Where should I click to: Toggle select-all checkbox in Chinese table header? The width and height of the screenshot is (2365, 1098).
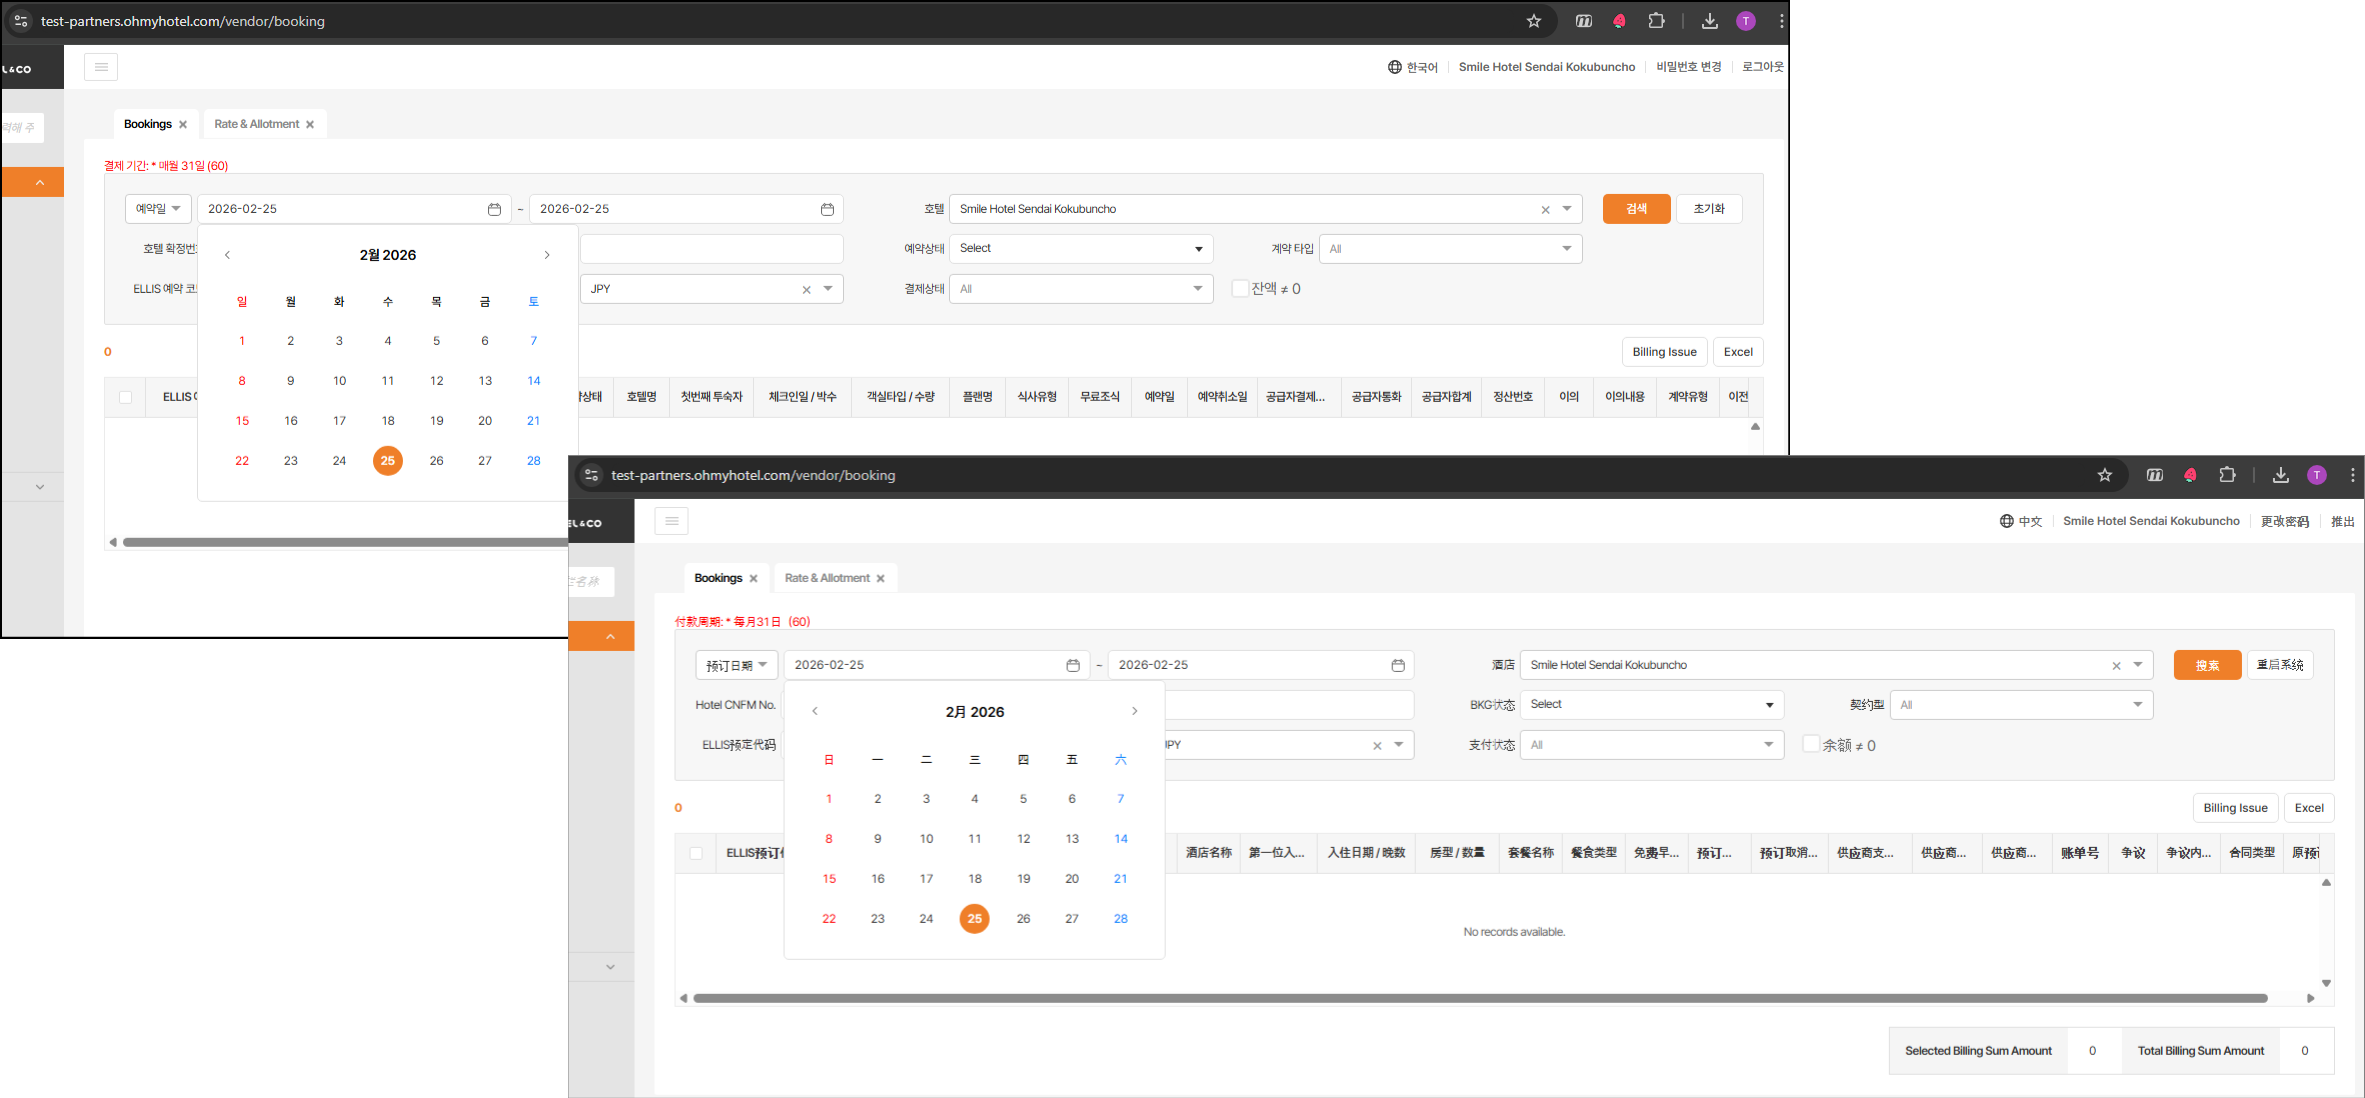(x=696, y=853)
